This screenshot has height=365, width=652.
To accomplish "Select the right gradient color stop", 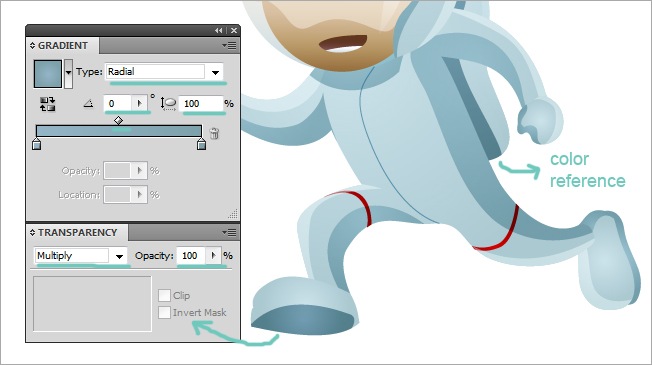I will coord(201,144).
